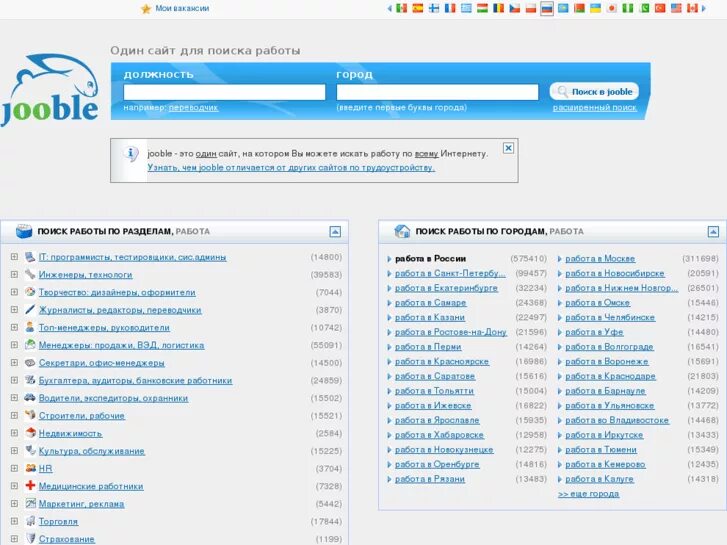The height and width of the screenshot is (545, 727).
Task: Open расширенный поиск advanced search
Action: tap(594, 108)
